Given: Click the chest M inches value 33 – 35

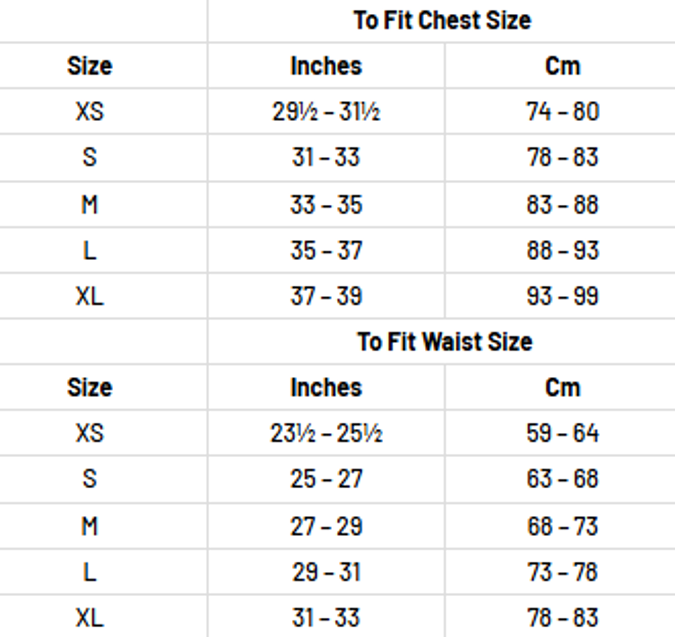Looking at the screenshot, I should 326,205.
